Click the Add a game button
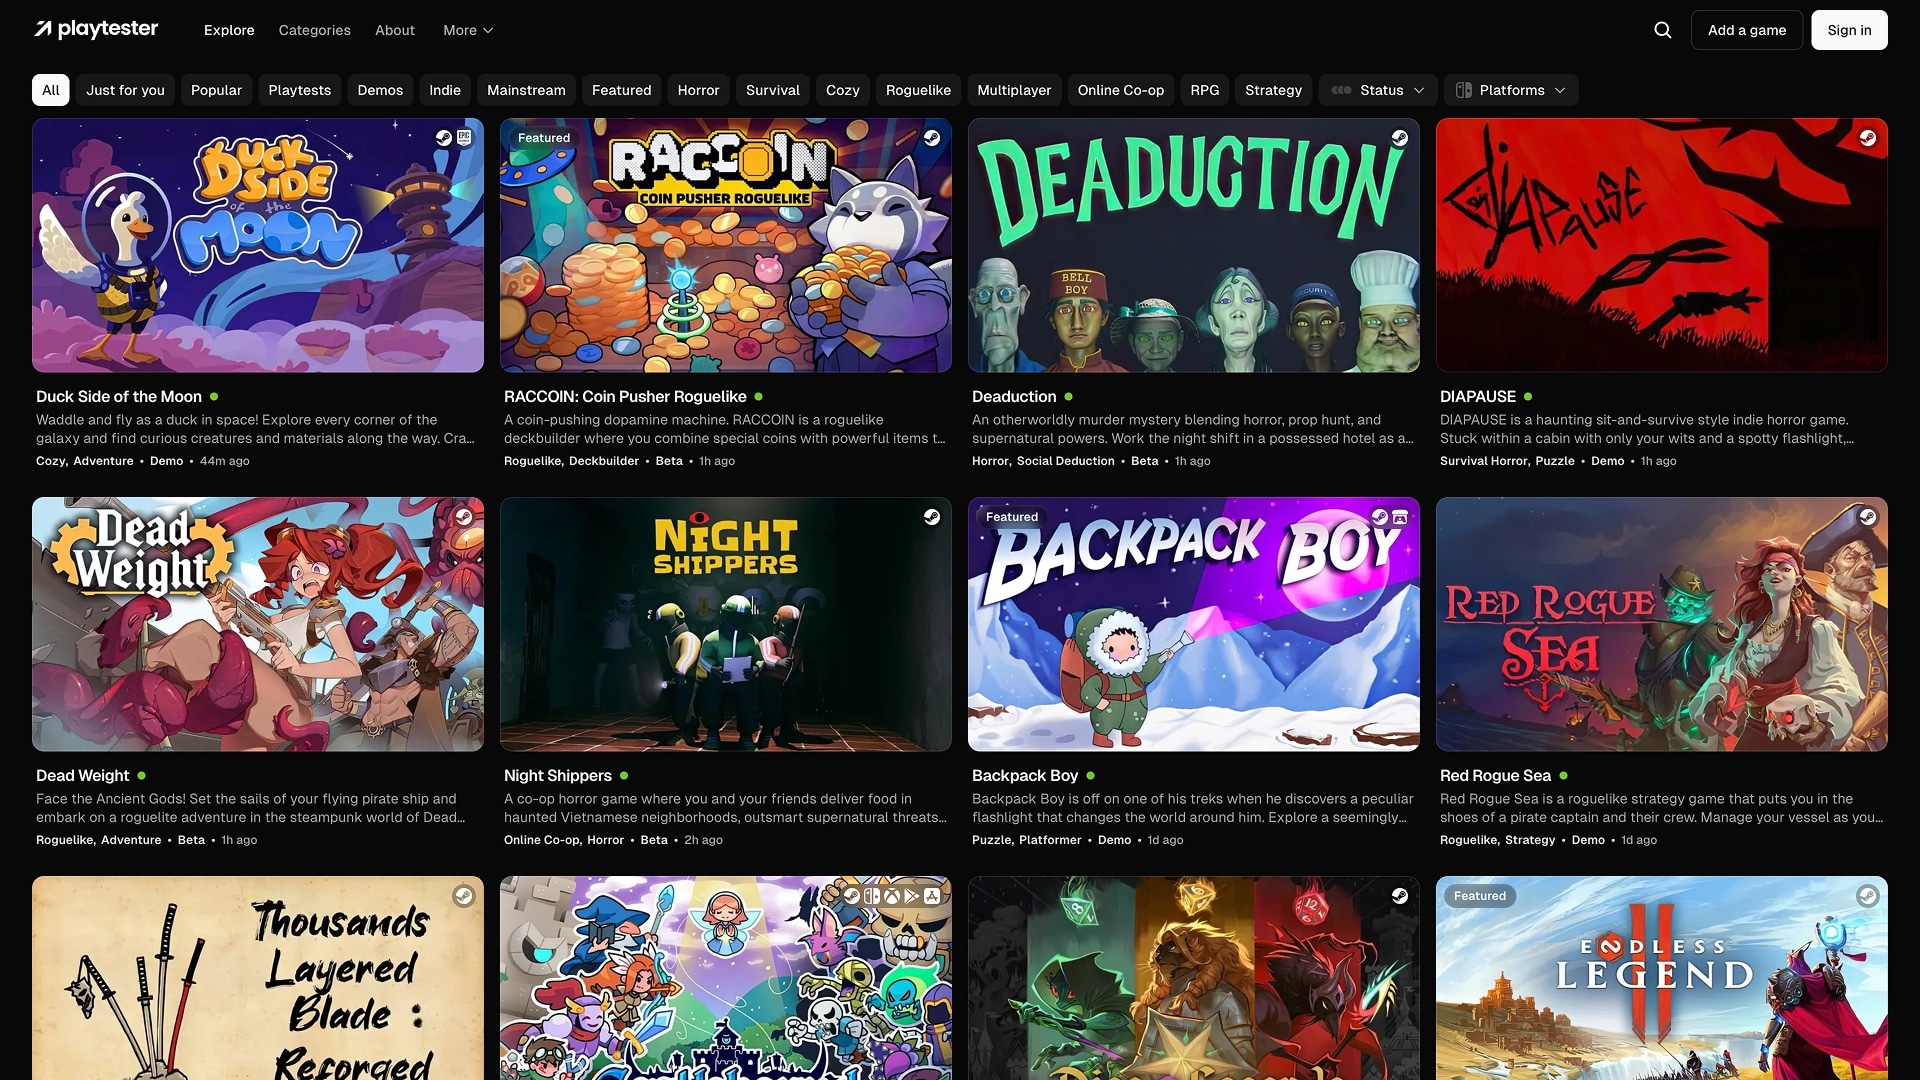The width and height of the screenshot is (1920, 1080). tap(1747, 30)
